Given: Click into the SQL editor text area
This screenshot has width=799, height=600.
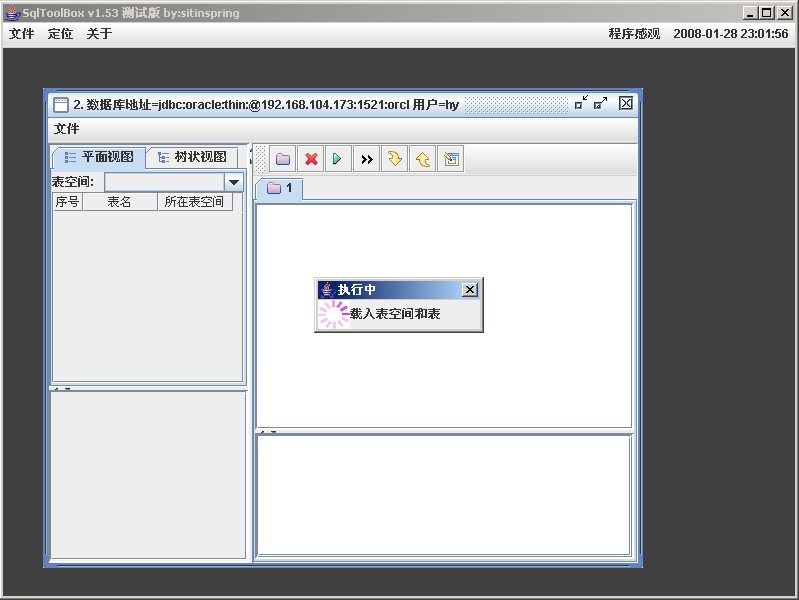Looking at the screenshot, I should [x=443, y=316].
